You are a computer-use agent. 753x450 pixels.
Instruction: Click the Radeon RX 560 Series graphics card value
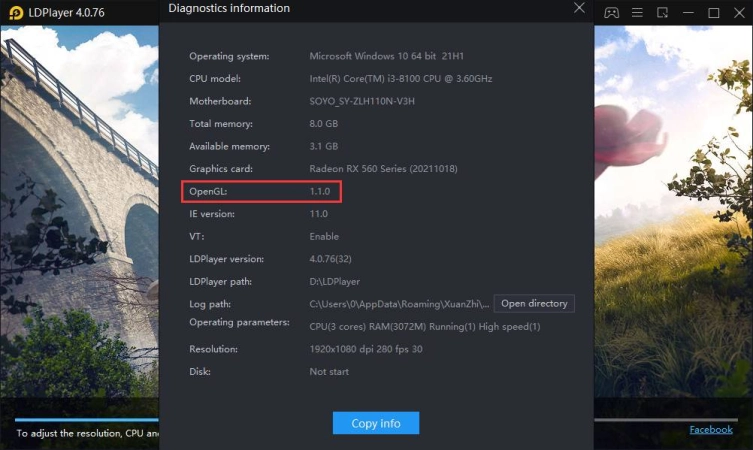(x=383, y=169)
